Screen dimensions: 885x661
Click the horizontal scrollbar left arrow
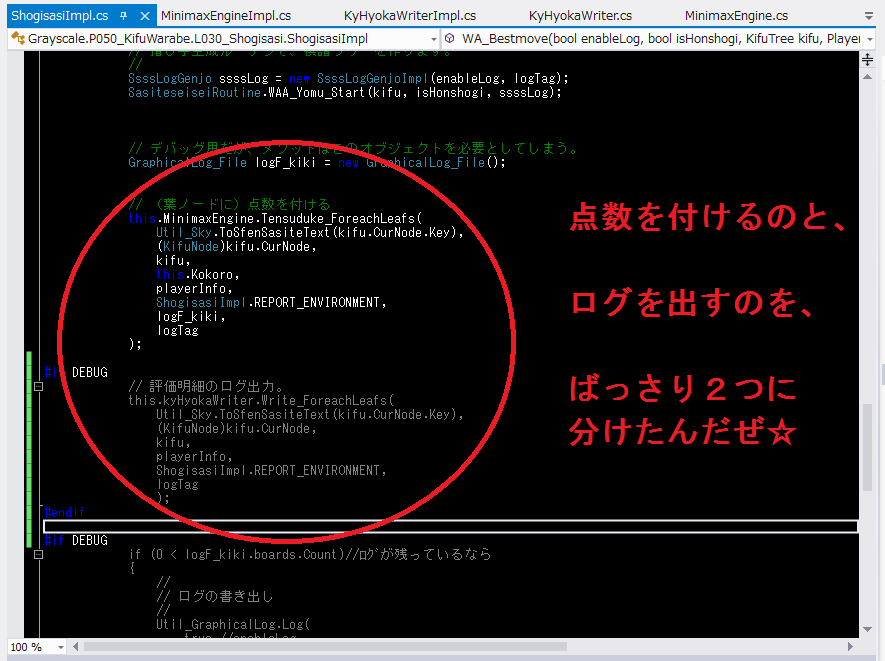point(75,647)
